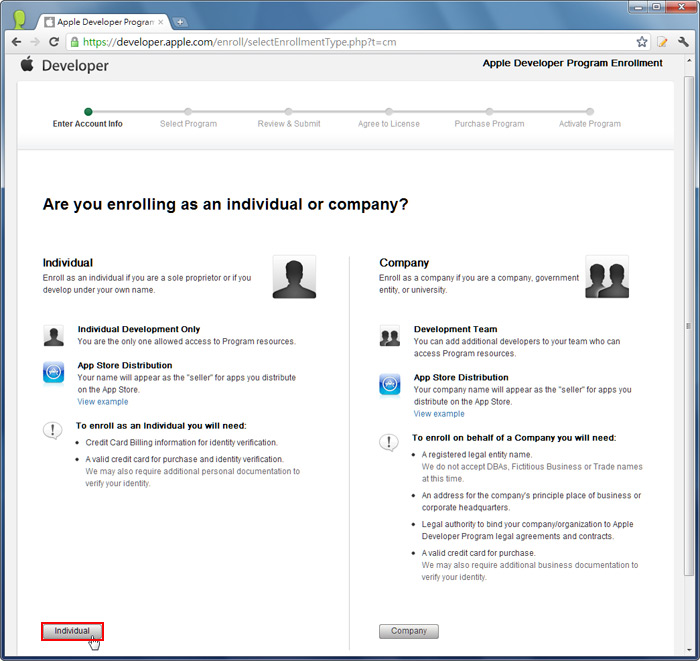Screen dimensions: 700x661
Task: Minimize the browser window
Action: [x=639, y=7]
